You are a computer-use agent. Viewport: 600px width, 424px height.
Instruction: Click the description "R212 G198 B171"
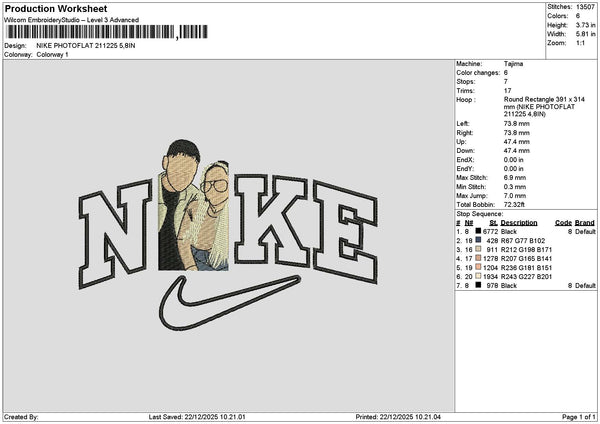click(526, 250)
